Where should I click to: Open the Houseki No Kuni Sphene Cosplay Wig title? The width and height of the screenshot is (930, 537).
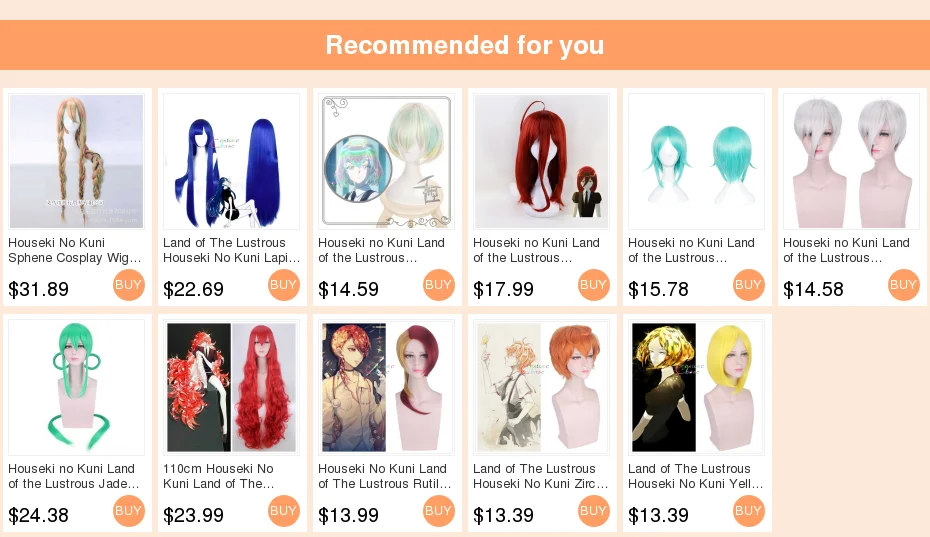pos(75,250)
